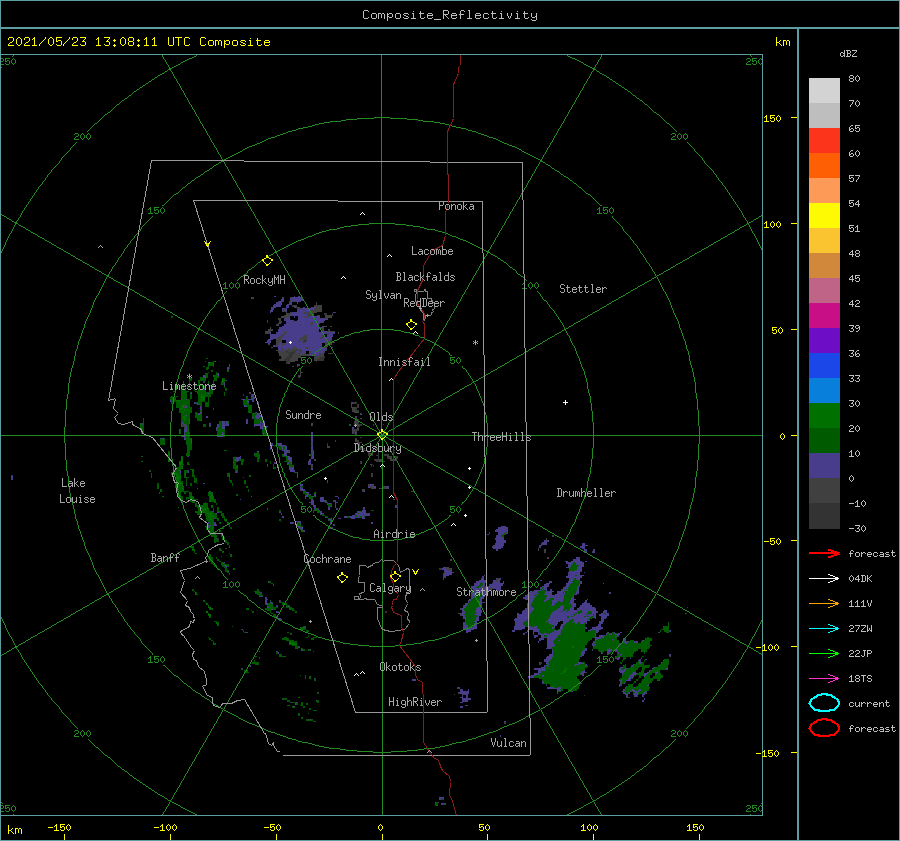Click the Calgary city label
Screen dimensions: 900x841
click(x=390, y=588)
